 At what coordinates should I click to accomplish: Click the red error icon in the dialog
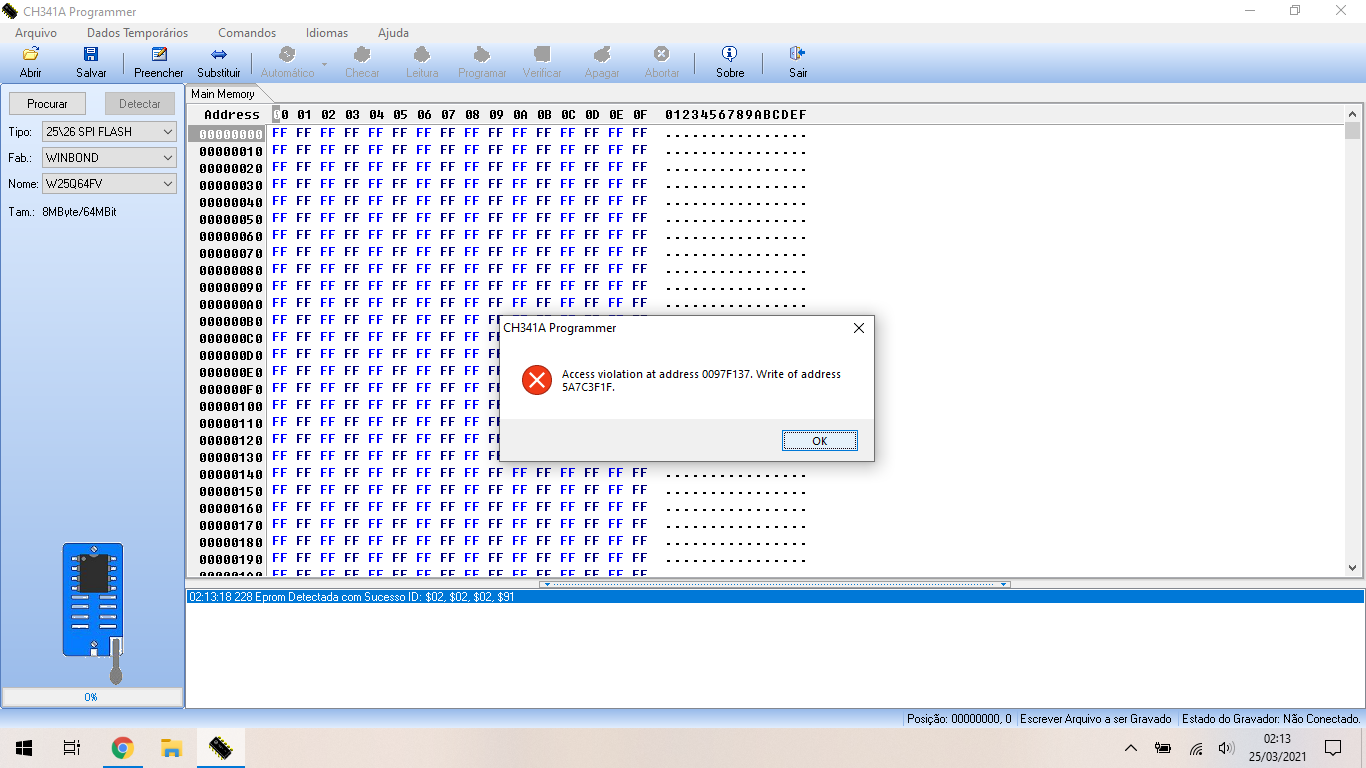(x=537, y=380)
